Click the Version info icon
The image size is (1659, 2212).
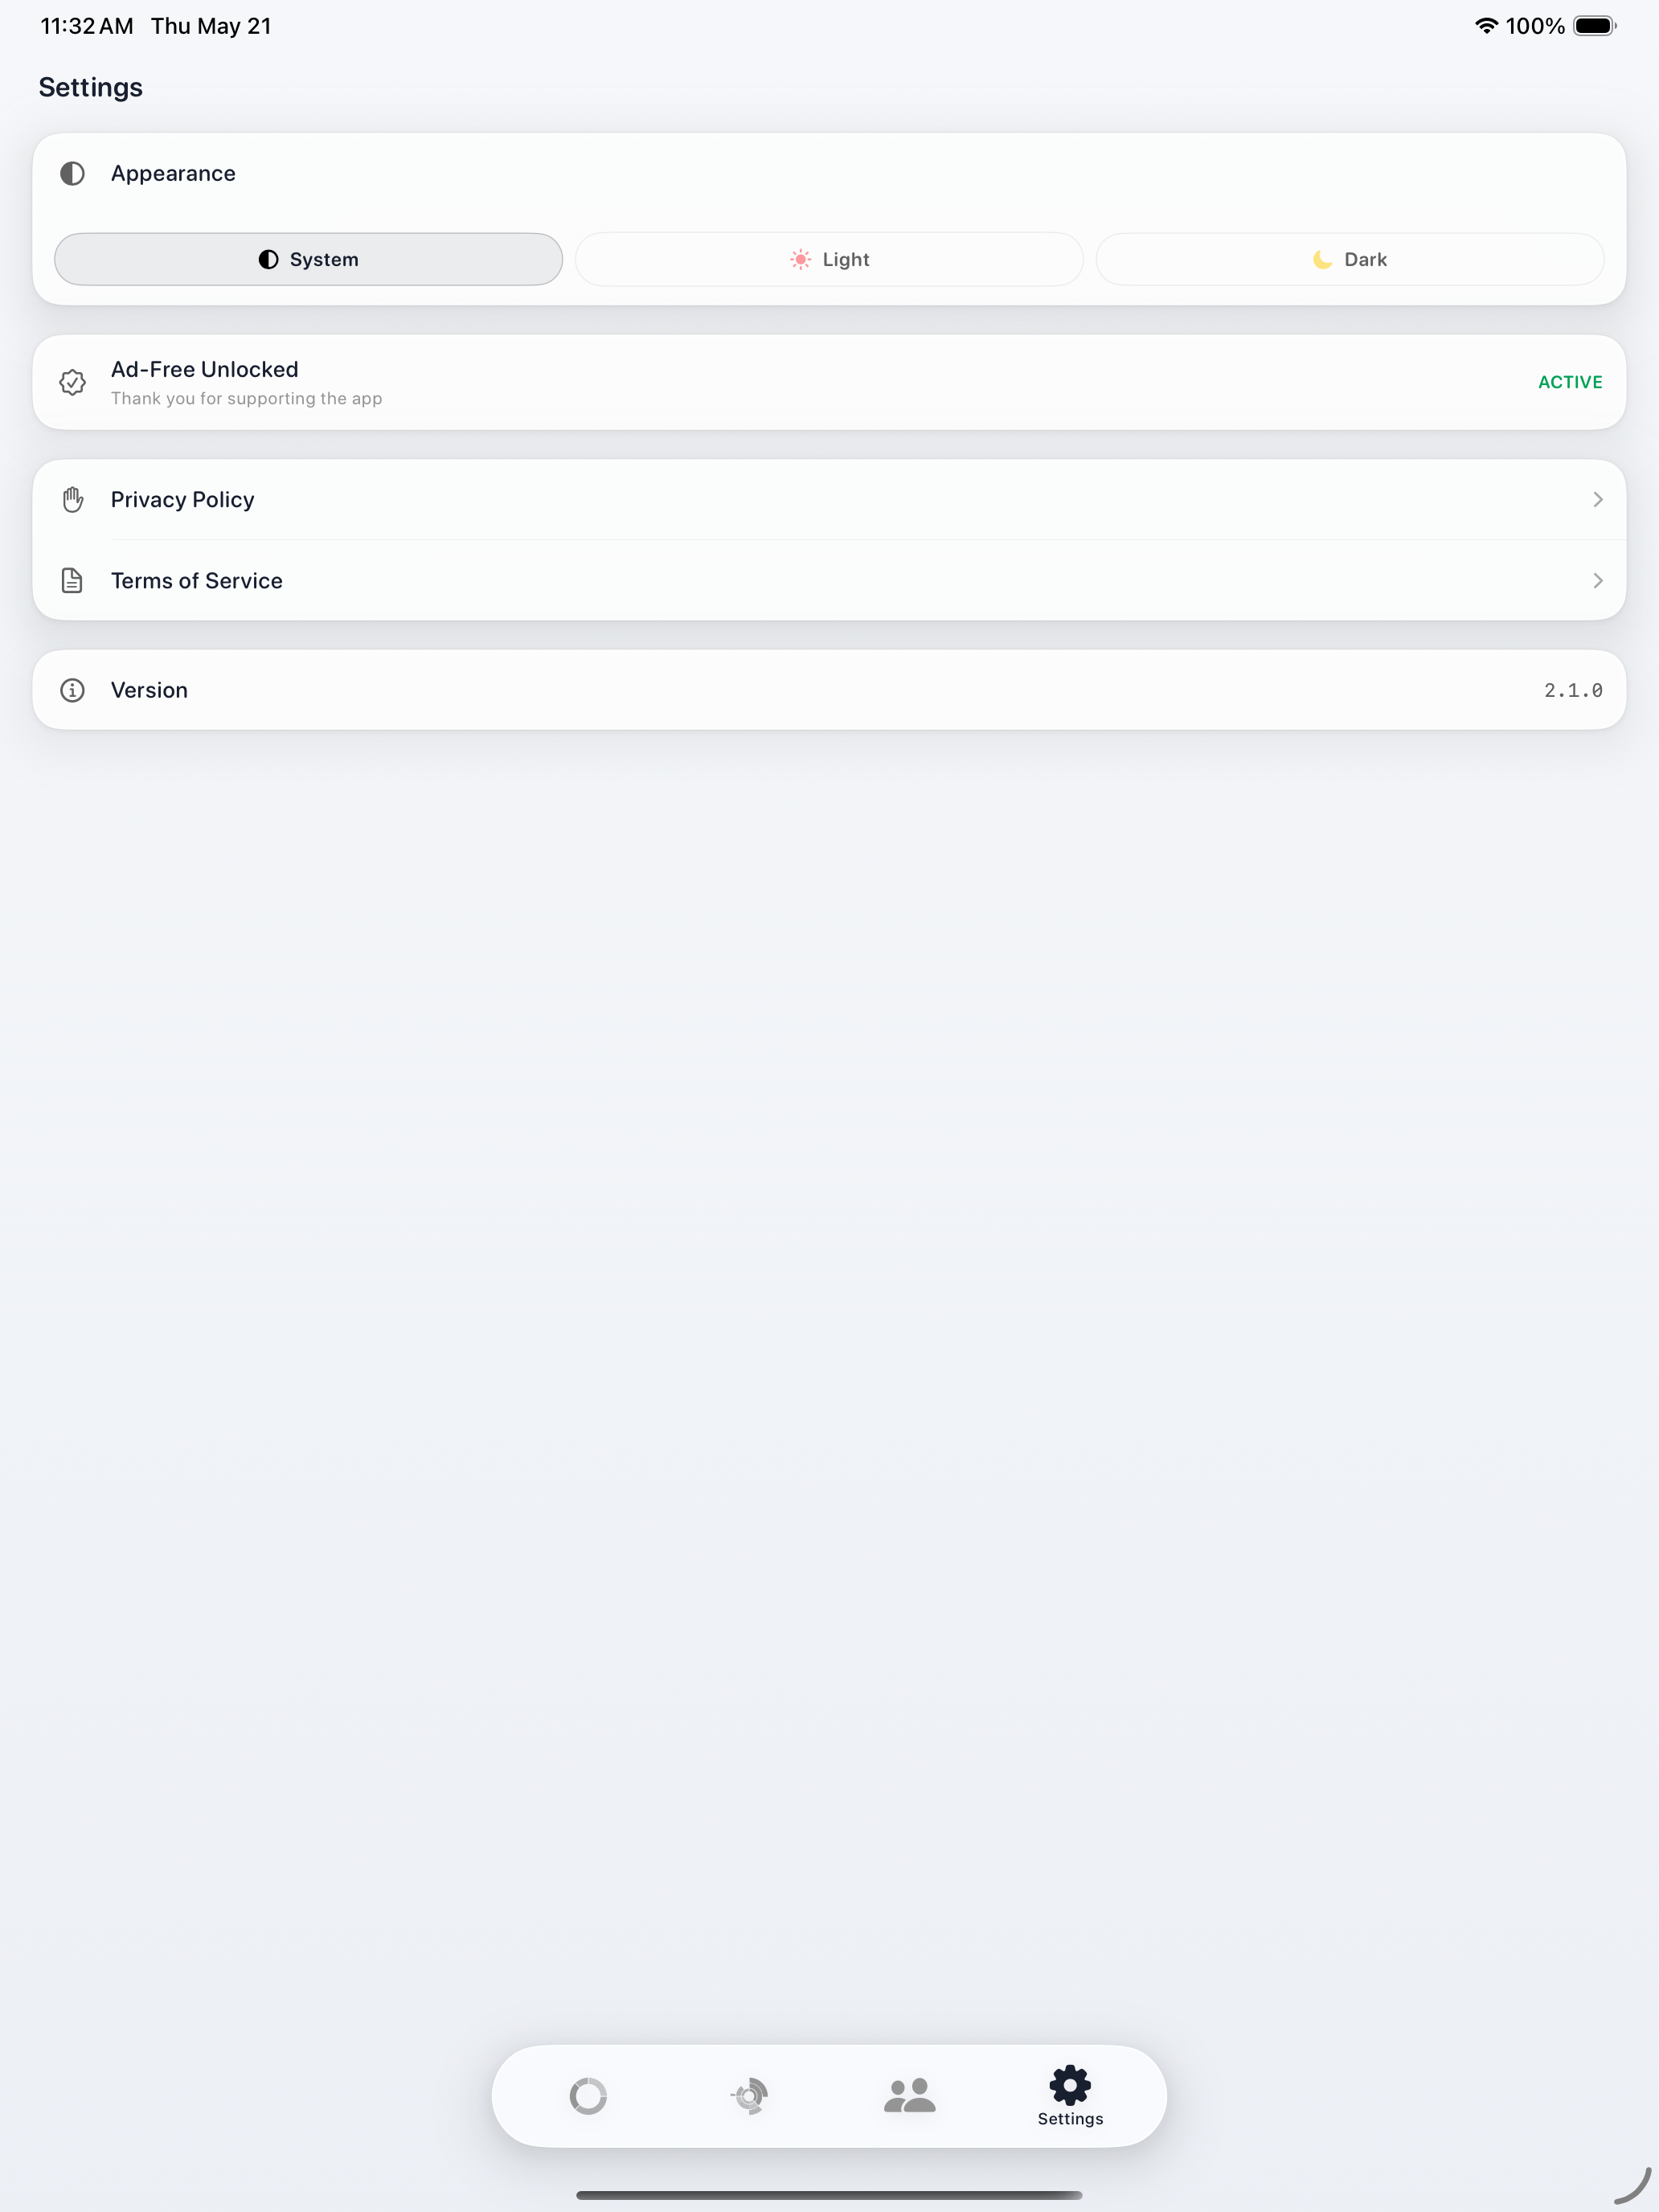[x=72, y=690]
